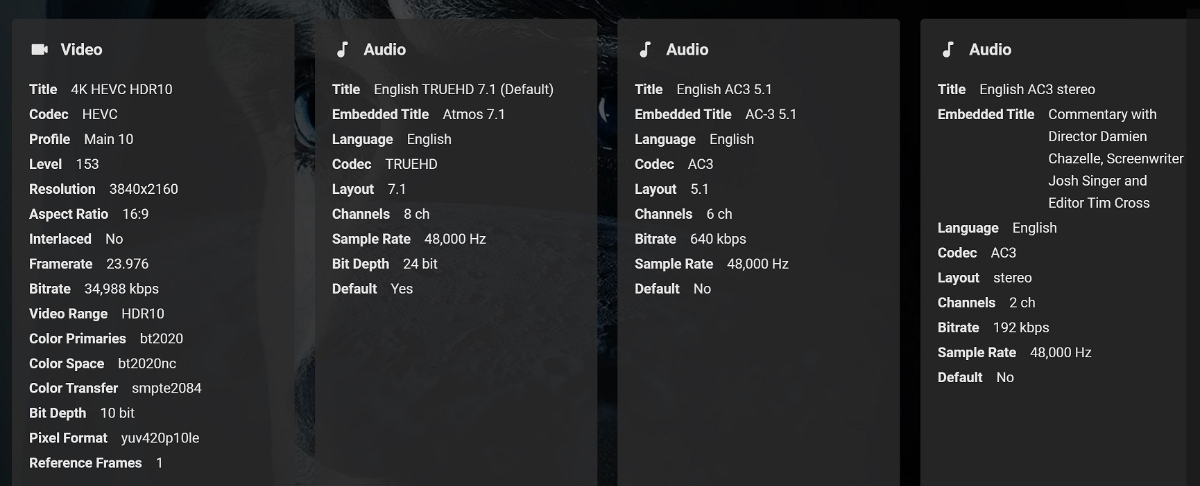Select the yuv420p10le pixel format value
1200x486 pixels.
(161, 438)
